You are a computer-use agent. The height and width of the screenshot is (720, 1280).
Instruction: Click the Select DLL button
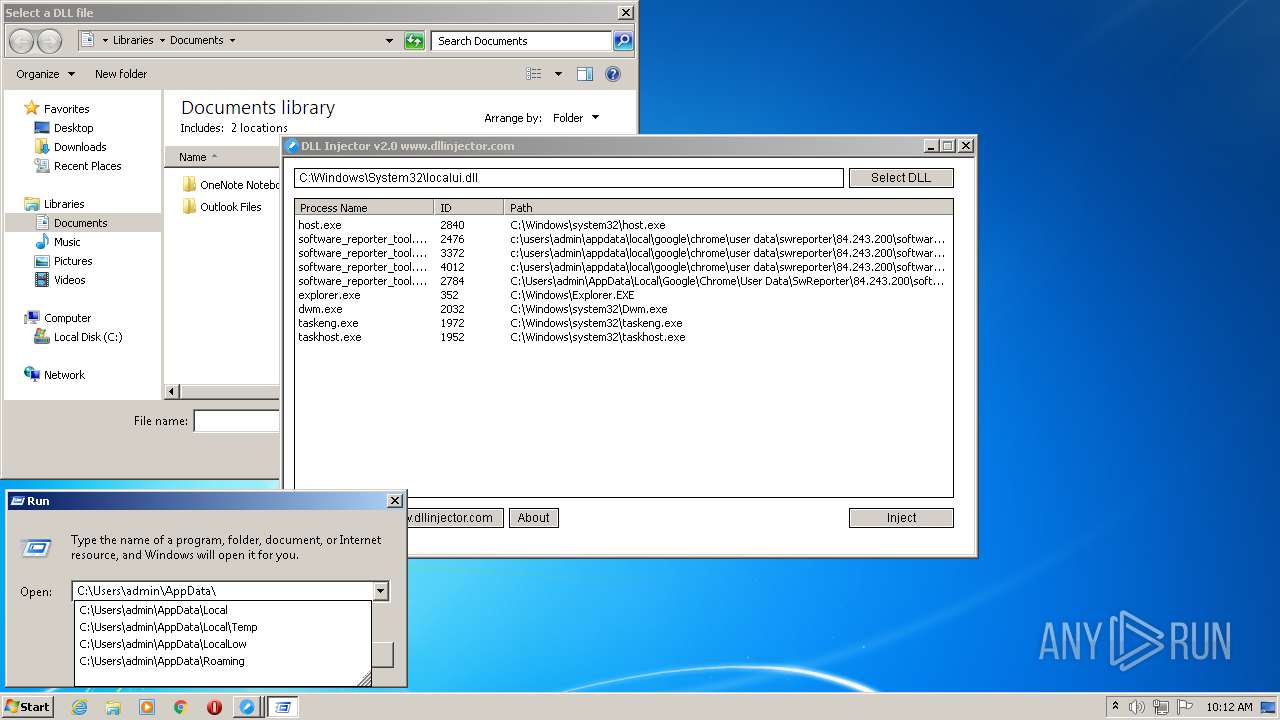(901, 178)
